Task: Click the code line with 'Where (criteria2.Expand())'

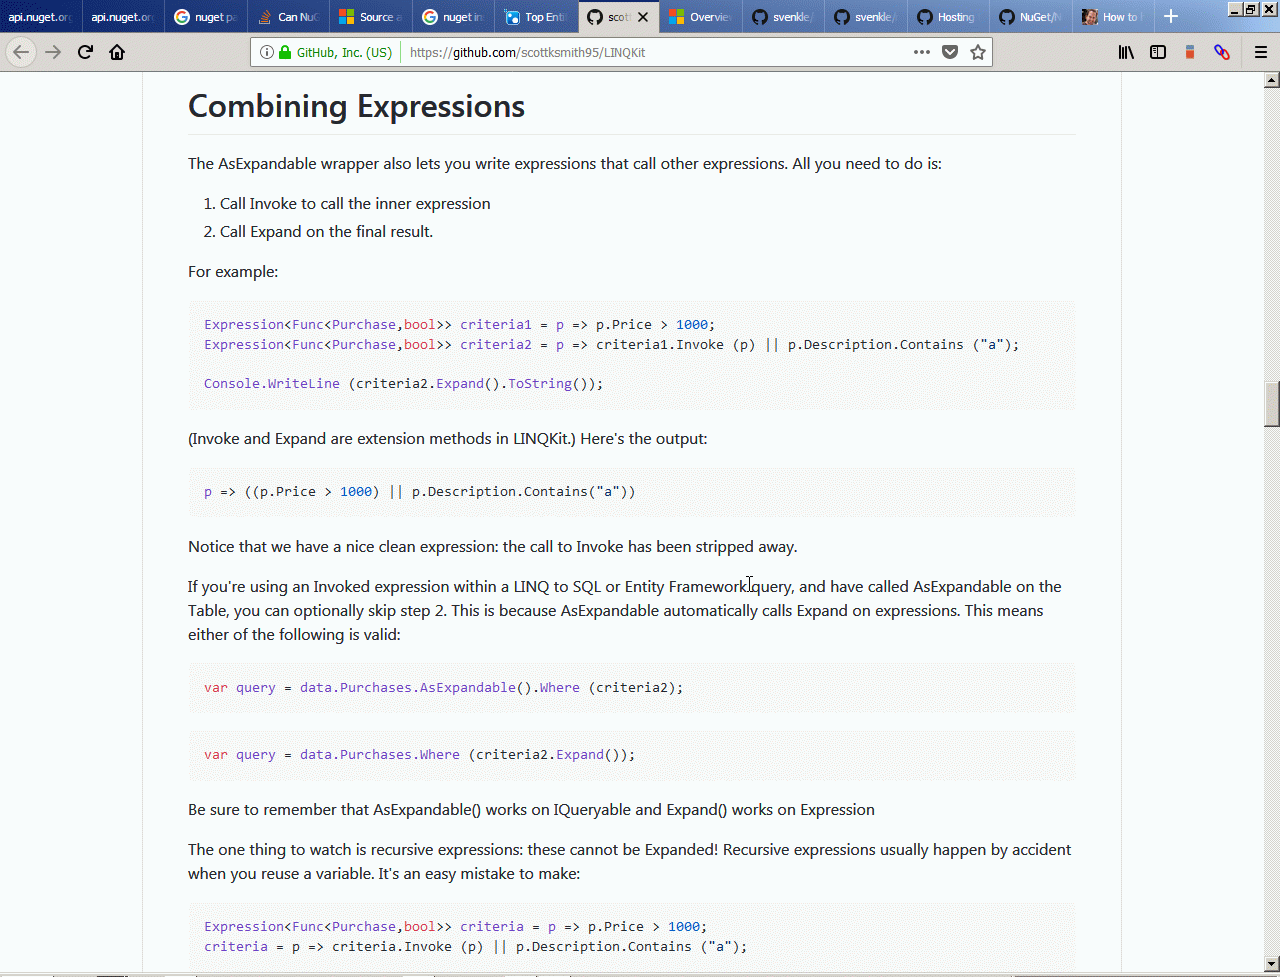Action: tap(420, 754)
